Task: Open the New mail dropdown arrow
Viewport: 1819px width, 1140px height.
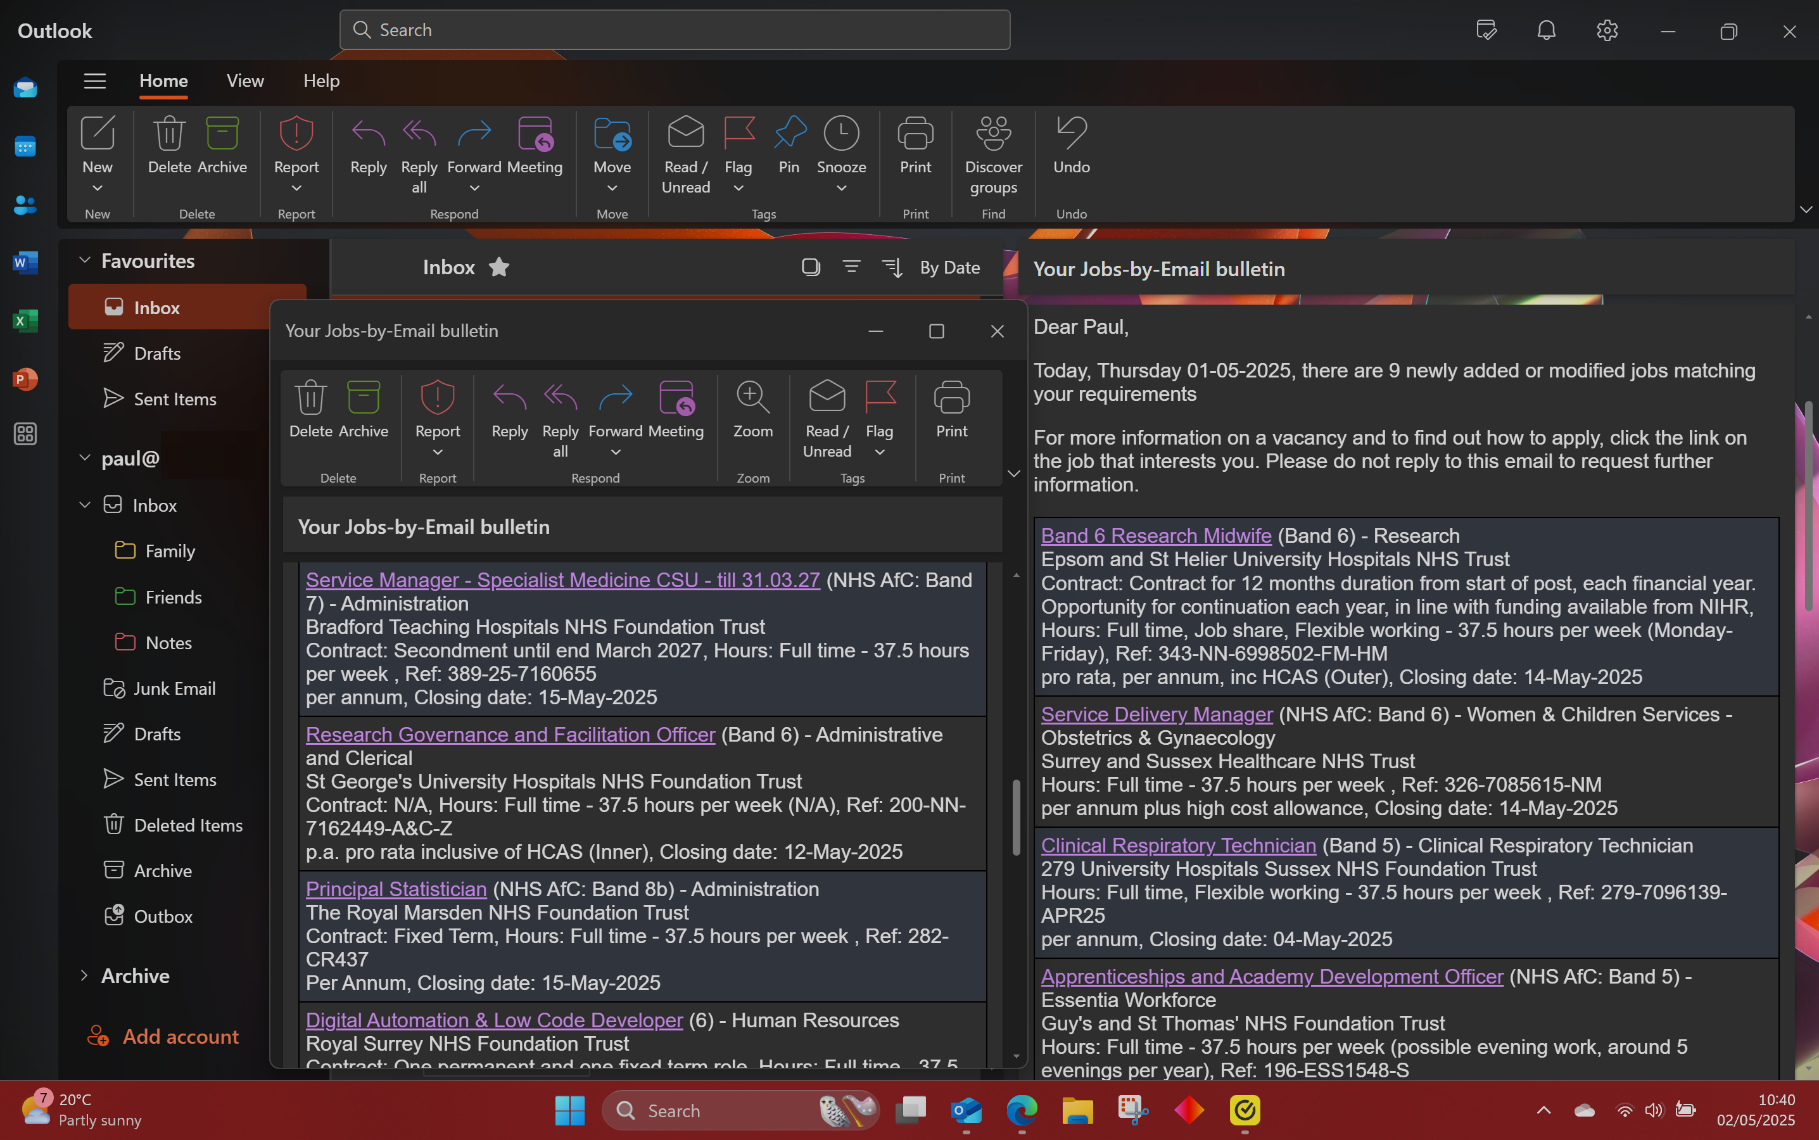Action: (97, 188)
